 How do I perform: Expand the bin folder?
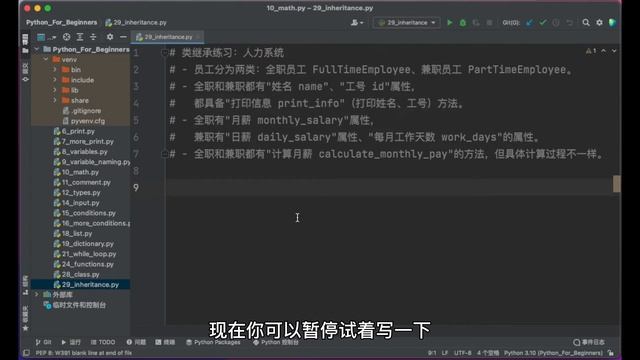(x=55, y=69)
